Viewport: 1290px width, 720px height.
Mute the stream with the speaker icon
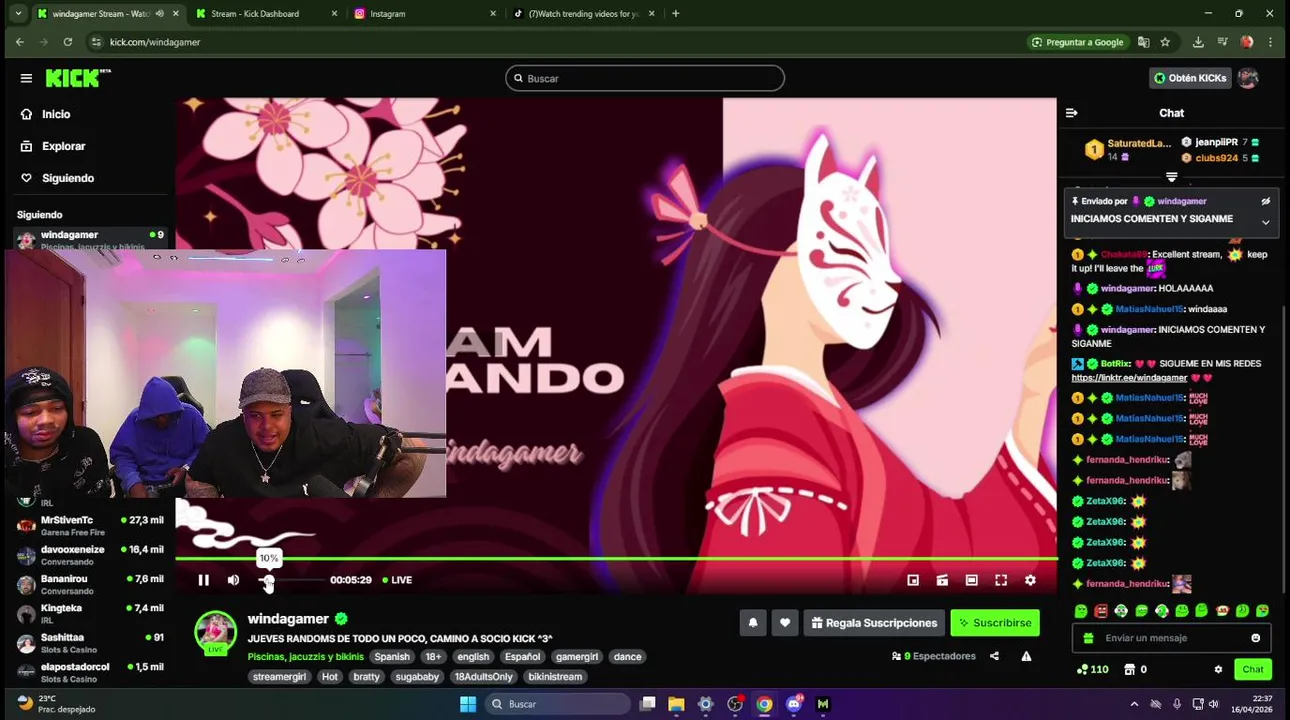[x=233, y=580]
